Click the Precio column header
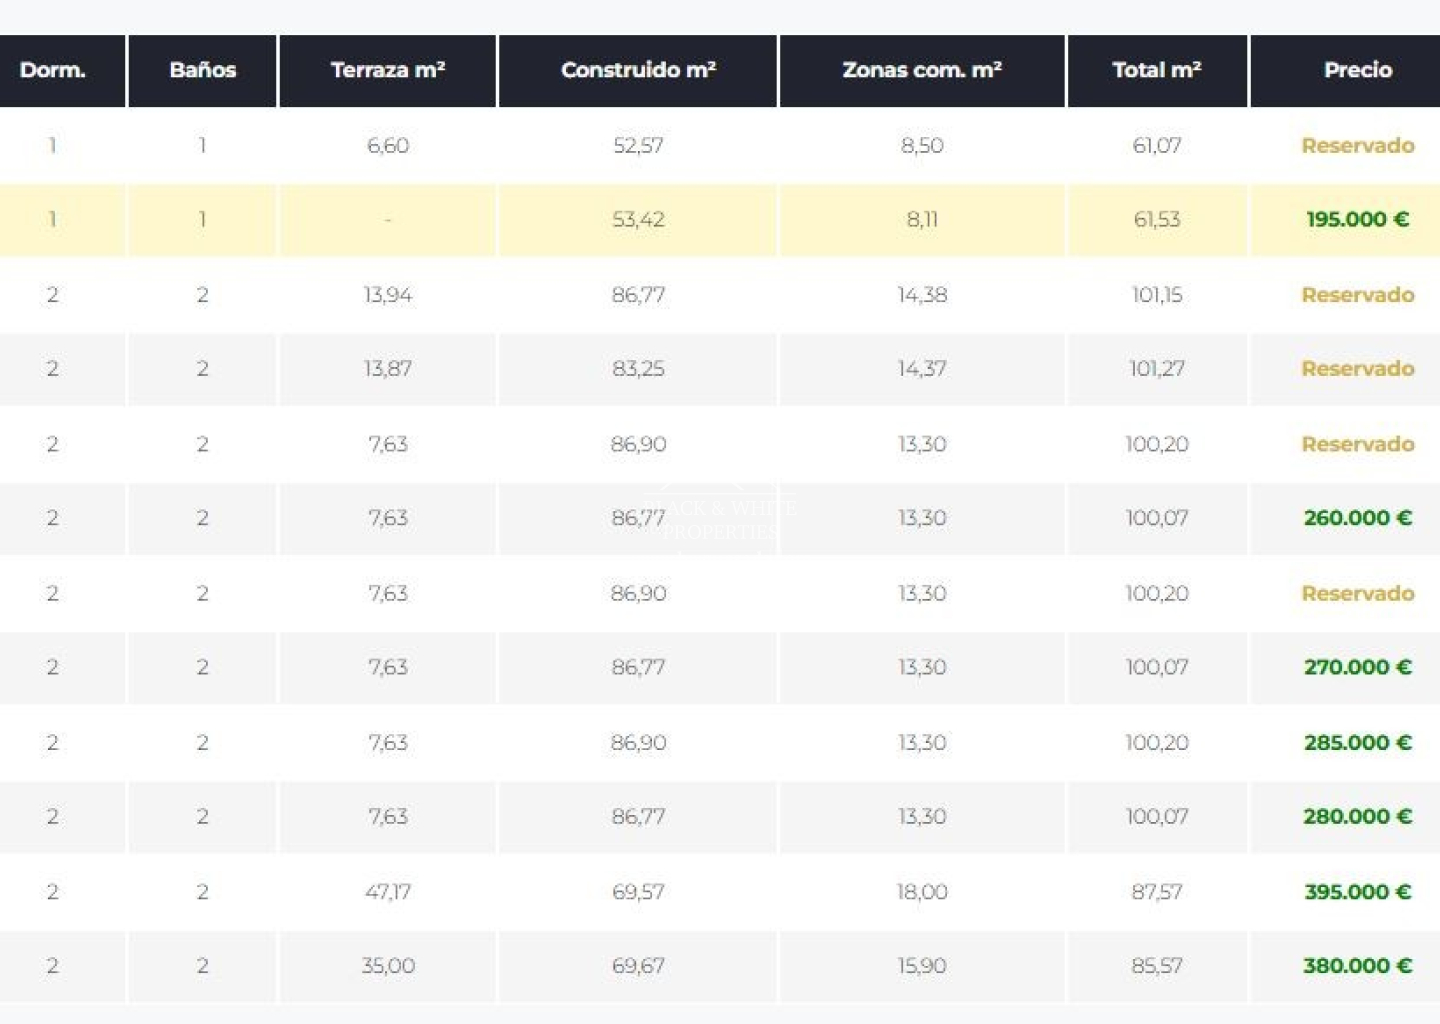The image size is (1440, 1024). click(1357, 70)
